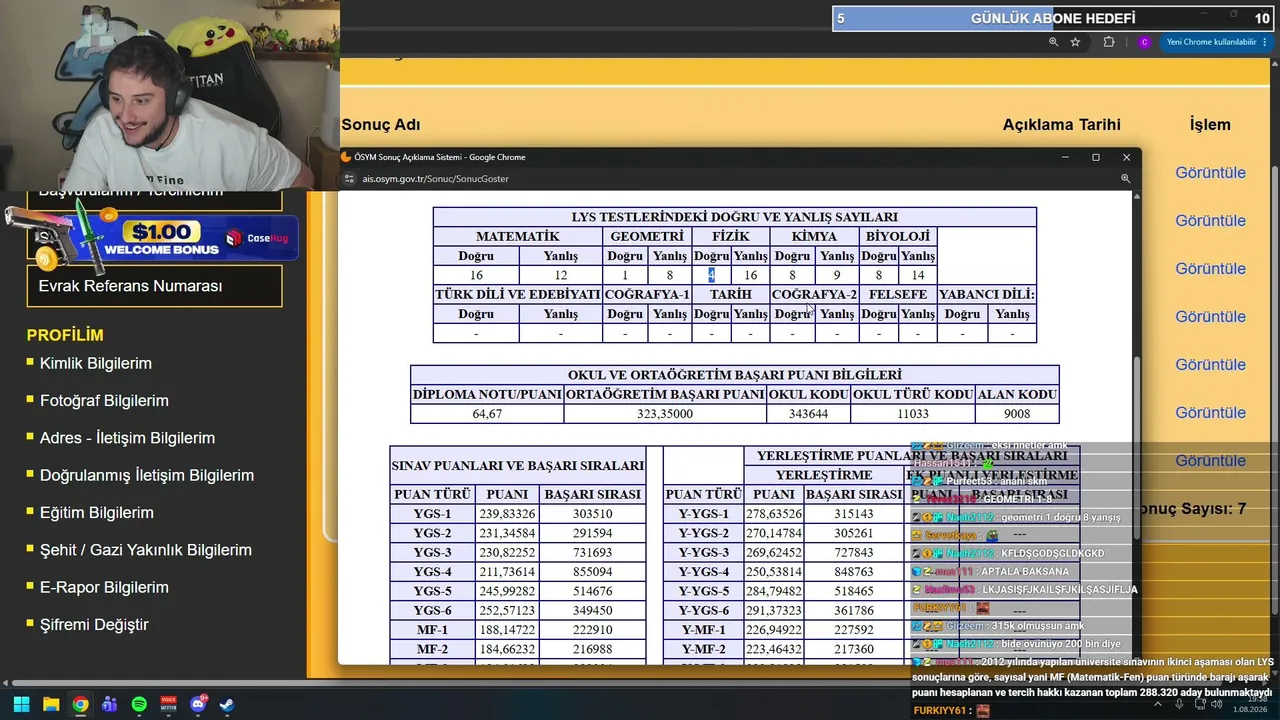The height and width of the screenshot is (720, 1280).
Task: Click the Açıklama Tarihi column header
Action: 1062,125
